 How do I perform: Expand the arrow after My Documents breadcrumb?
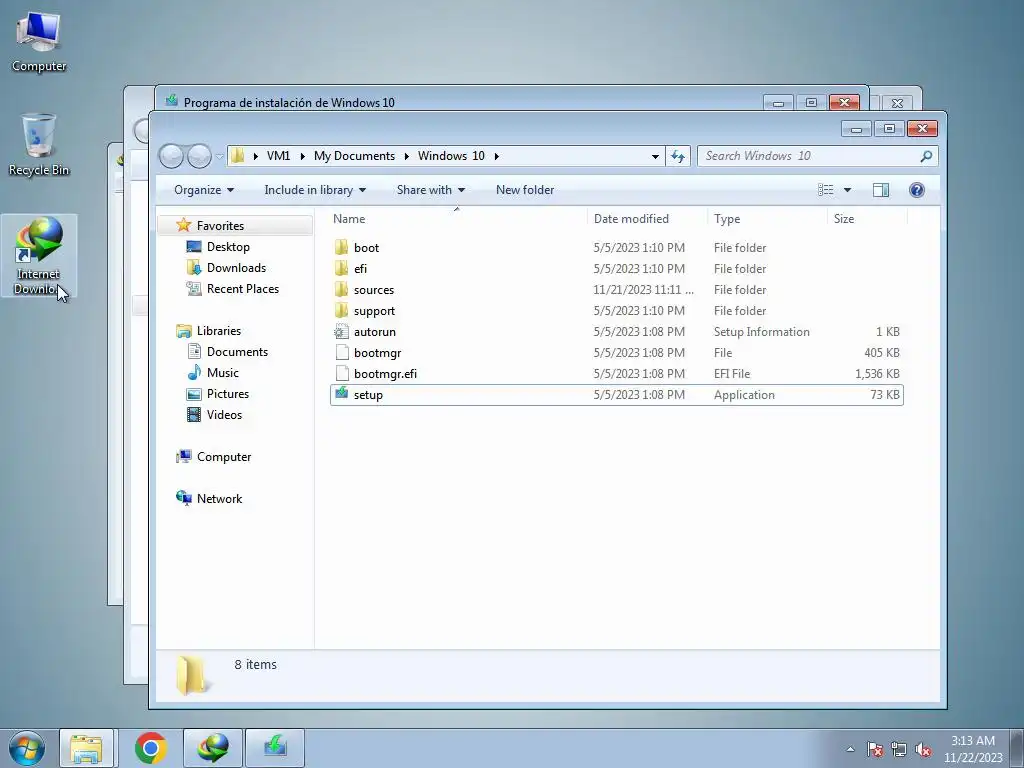pos(406,156)
